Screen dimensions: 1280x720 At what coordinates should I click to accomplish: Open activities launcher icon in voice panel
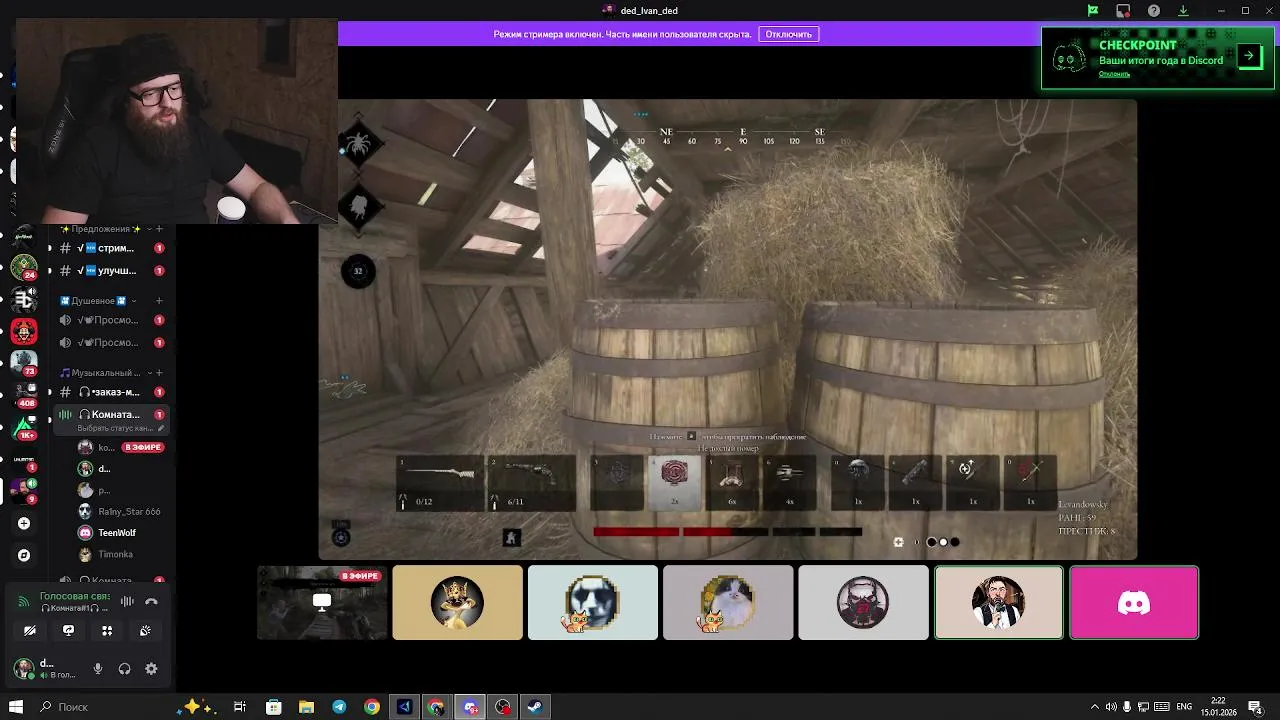[107, 631]
